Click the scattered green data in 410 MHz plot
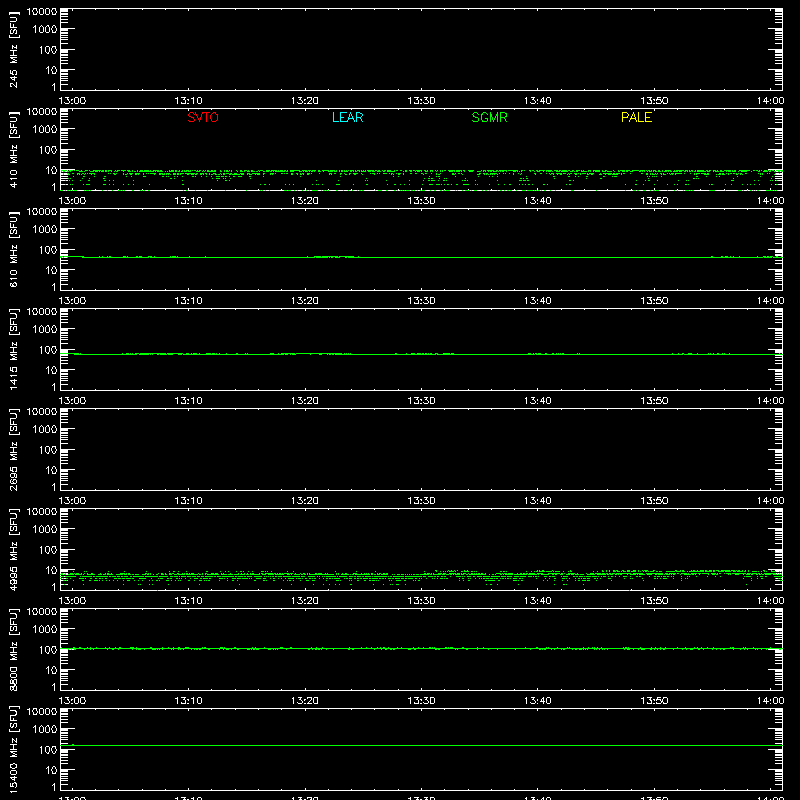The height and width of the screenshot is (800, 800). [x=421, y=179]
